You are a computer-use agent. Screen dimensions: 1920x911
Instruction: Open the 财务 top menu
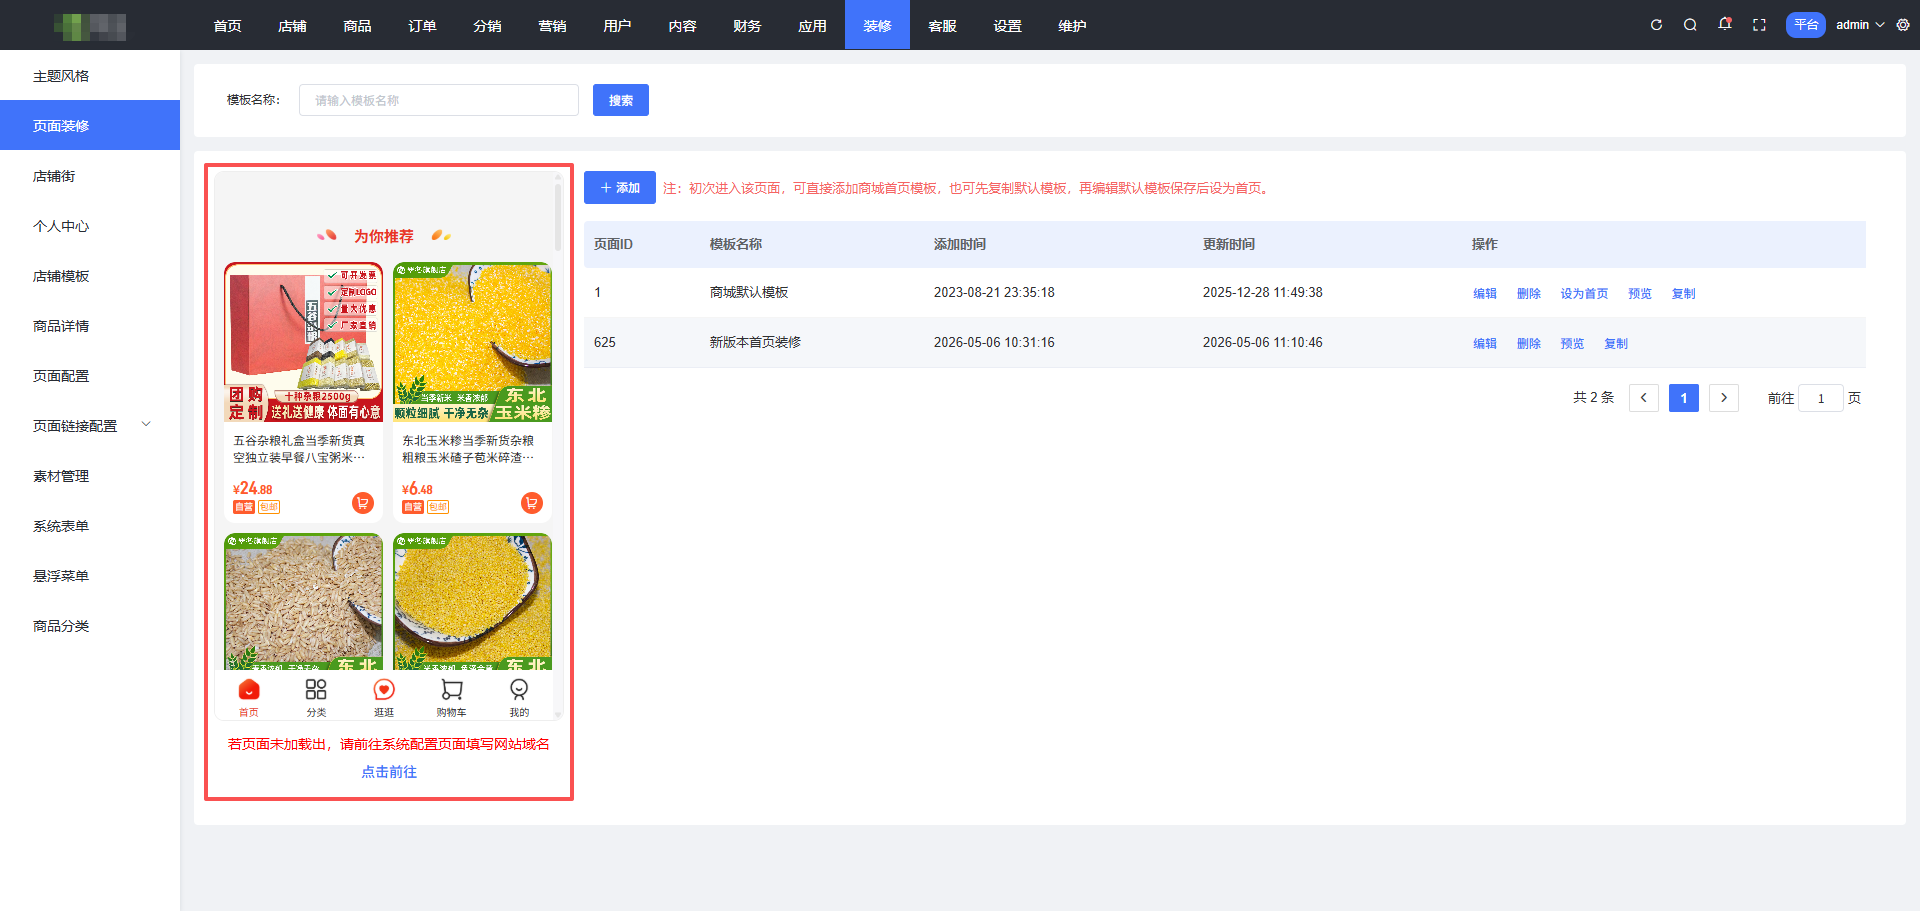click(748, 25)
